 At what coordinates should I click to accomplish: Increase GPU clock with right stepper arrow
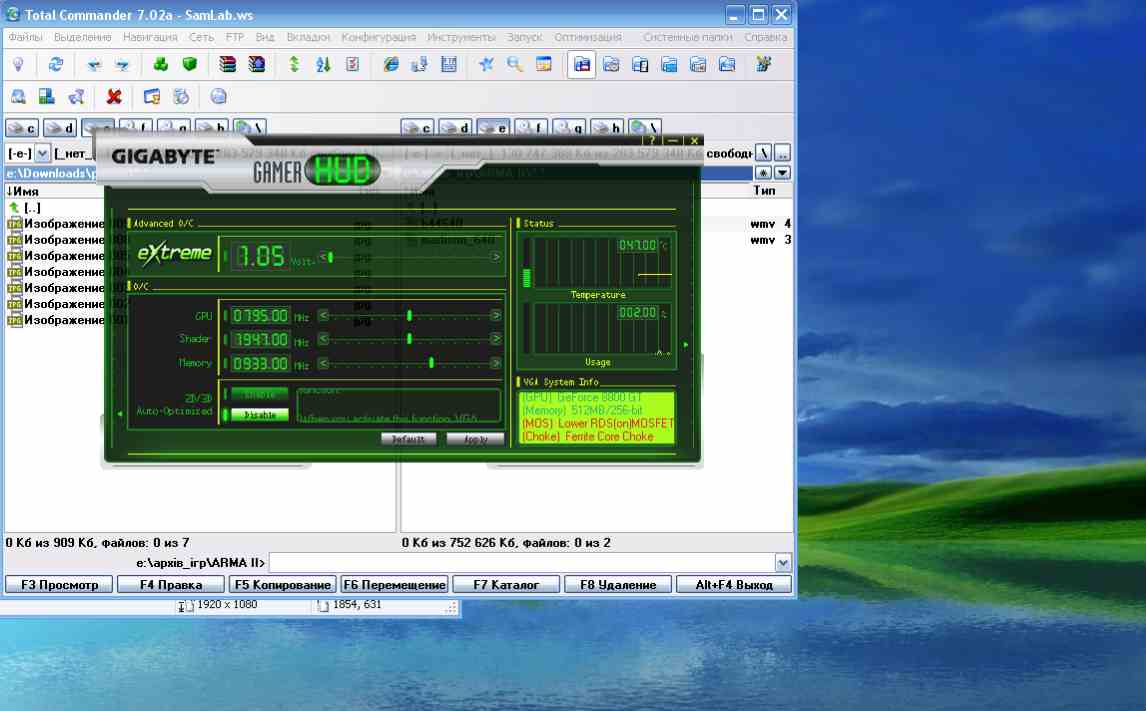click(496, 316)
